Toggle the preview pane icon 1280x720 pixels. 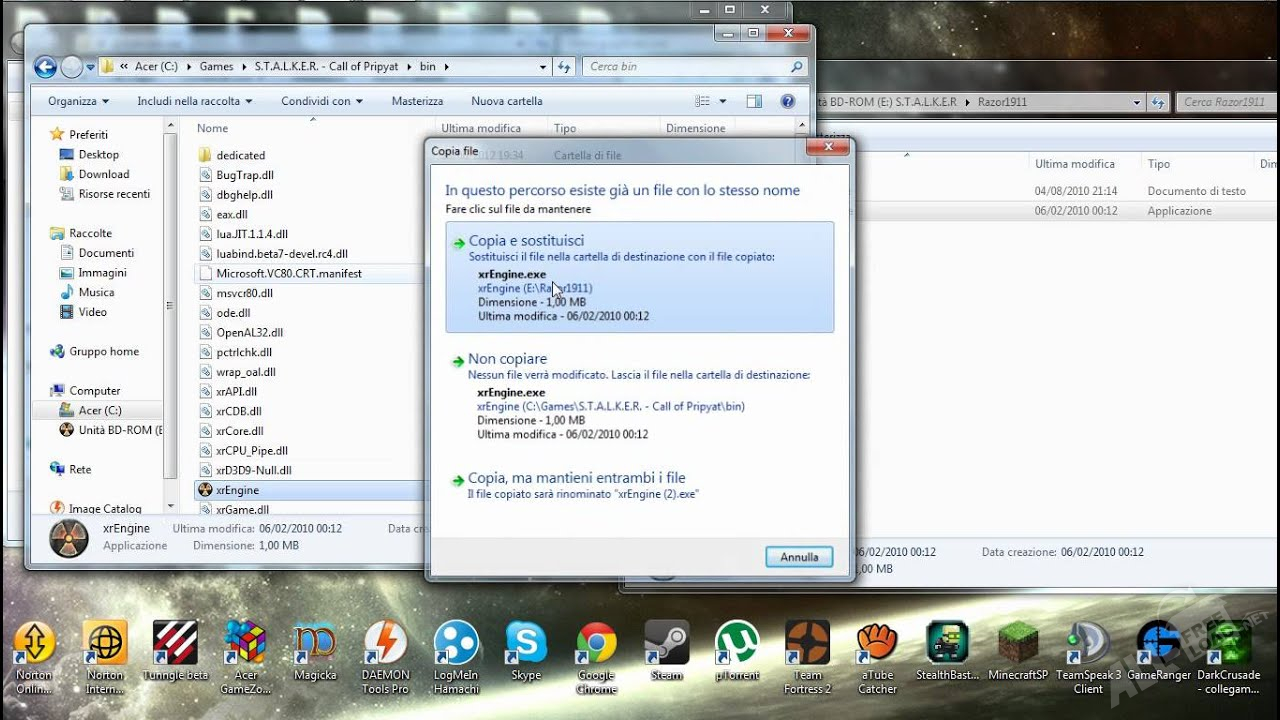pyautogui.click(x=754, y=101)
